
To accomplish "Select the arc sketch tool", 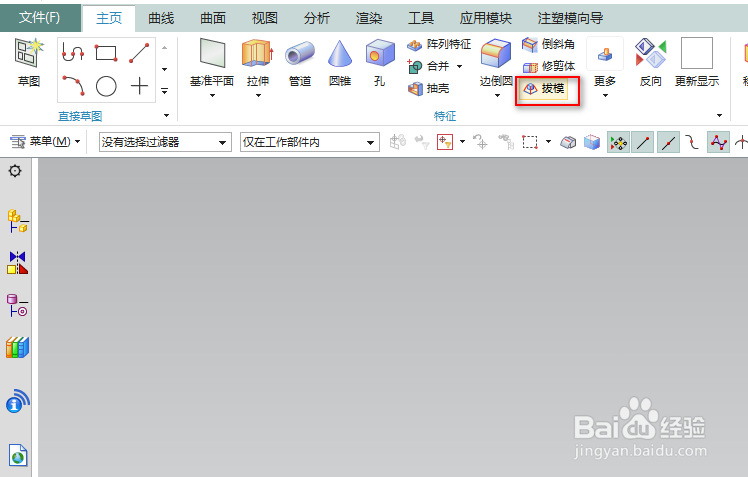I will (x=73, y=86).
